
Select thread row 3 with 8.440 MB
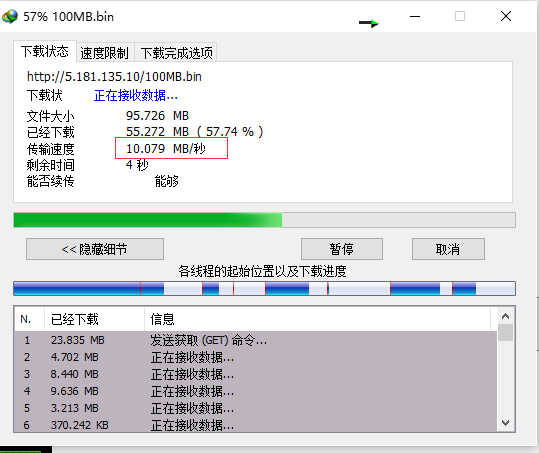point(256,374)
